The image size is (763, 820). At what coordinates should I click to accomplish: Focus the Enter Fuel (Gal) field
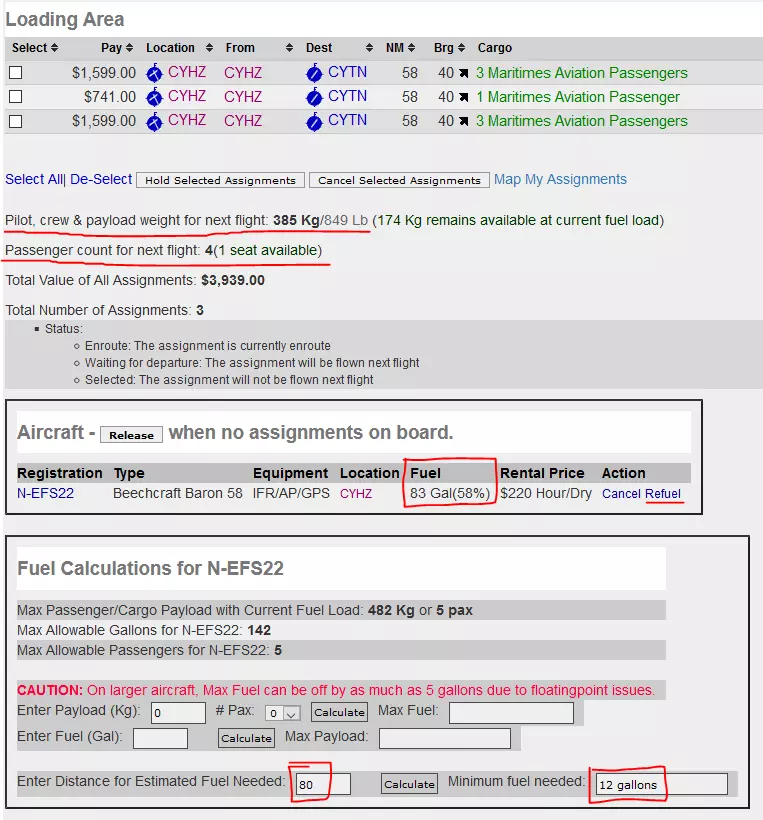(x=161, y=738)
